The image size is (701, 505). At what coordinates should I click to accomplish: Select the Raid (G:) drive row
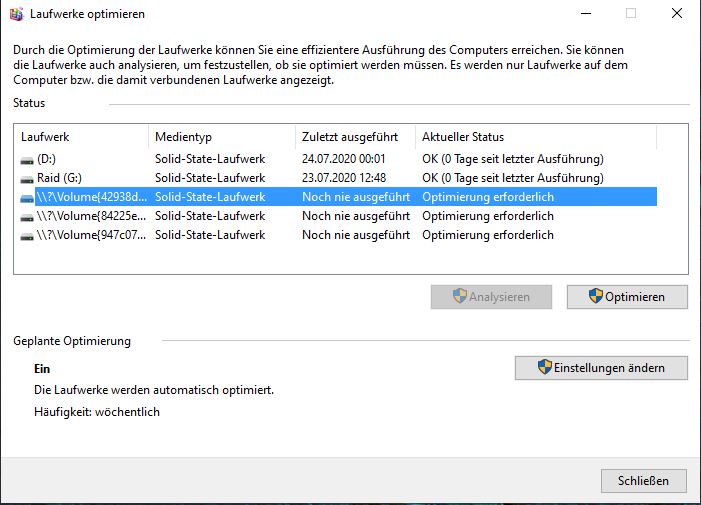(x=338, y=178)
